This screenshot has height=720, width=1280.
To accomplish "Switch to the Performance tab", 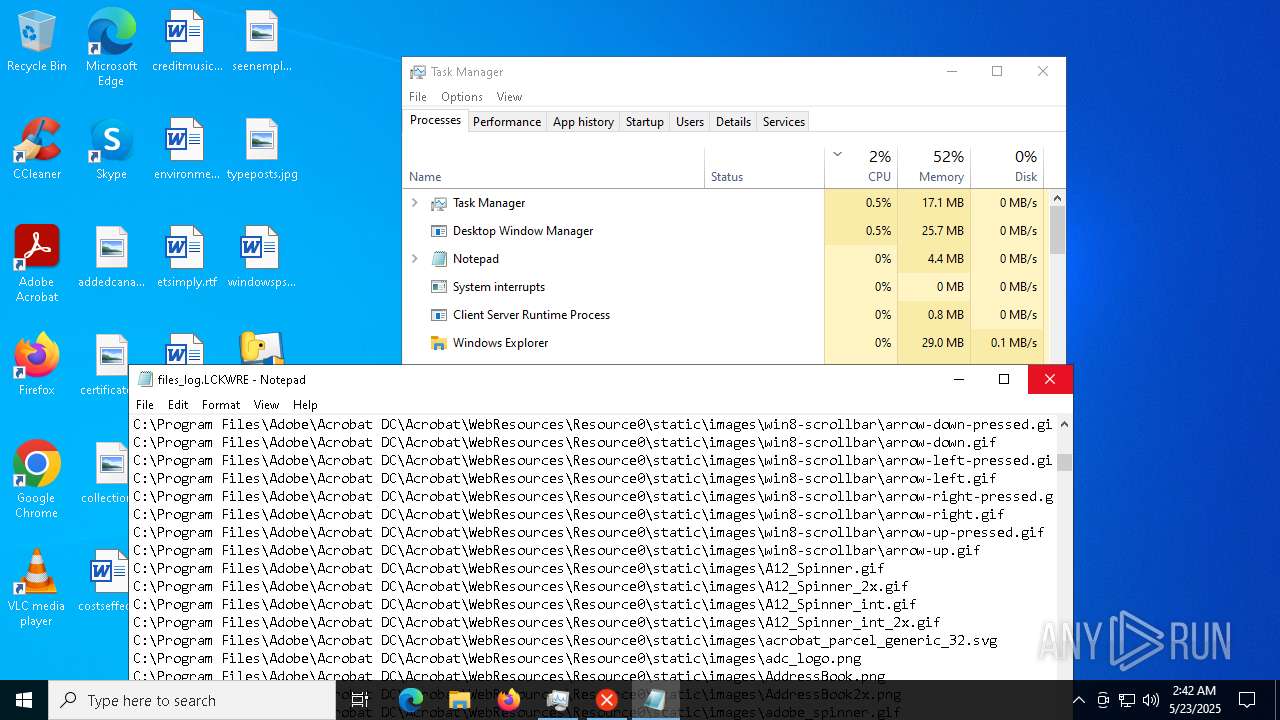I will click(x=507, y=122).
